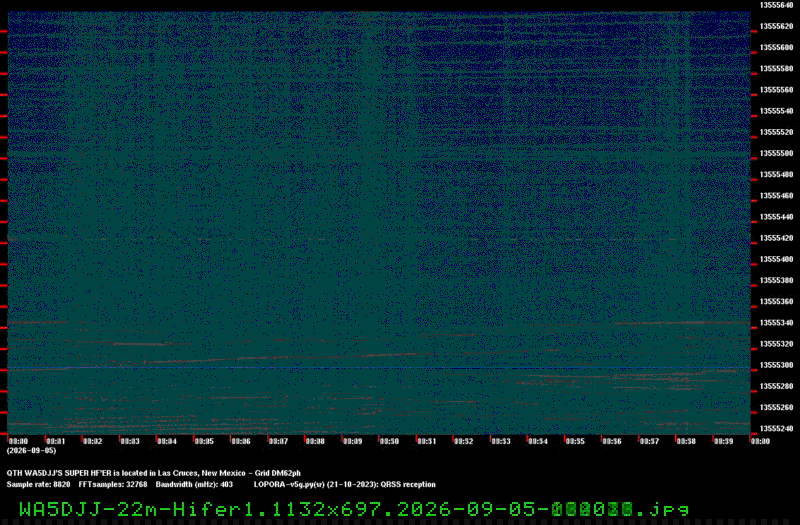The width and height of the screenshot is (800, 525).
Task: Click the FFTsamples: 32768 text
Action: click(x=113, y=485)
